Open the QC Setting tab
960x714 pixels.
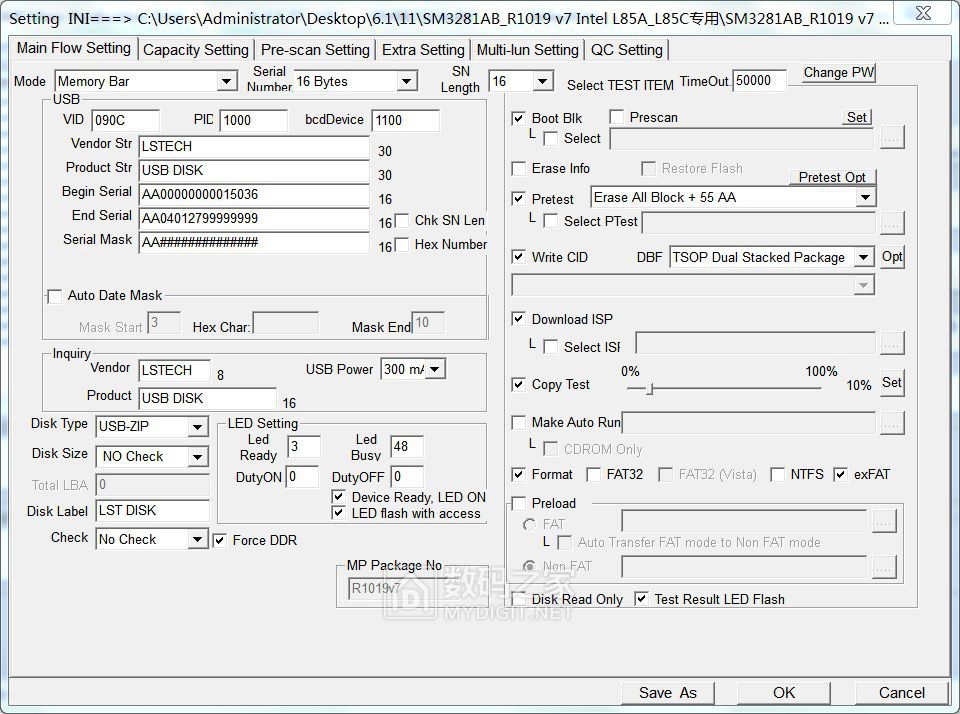tap(626, 50)
